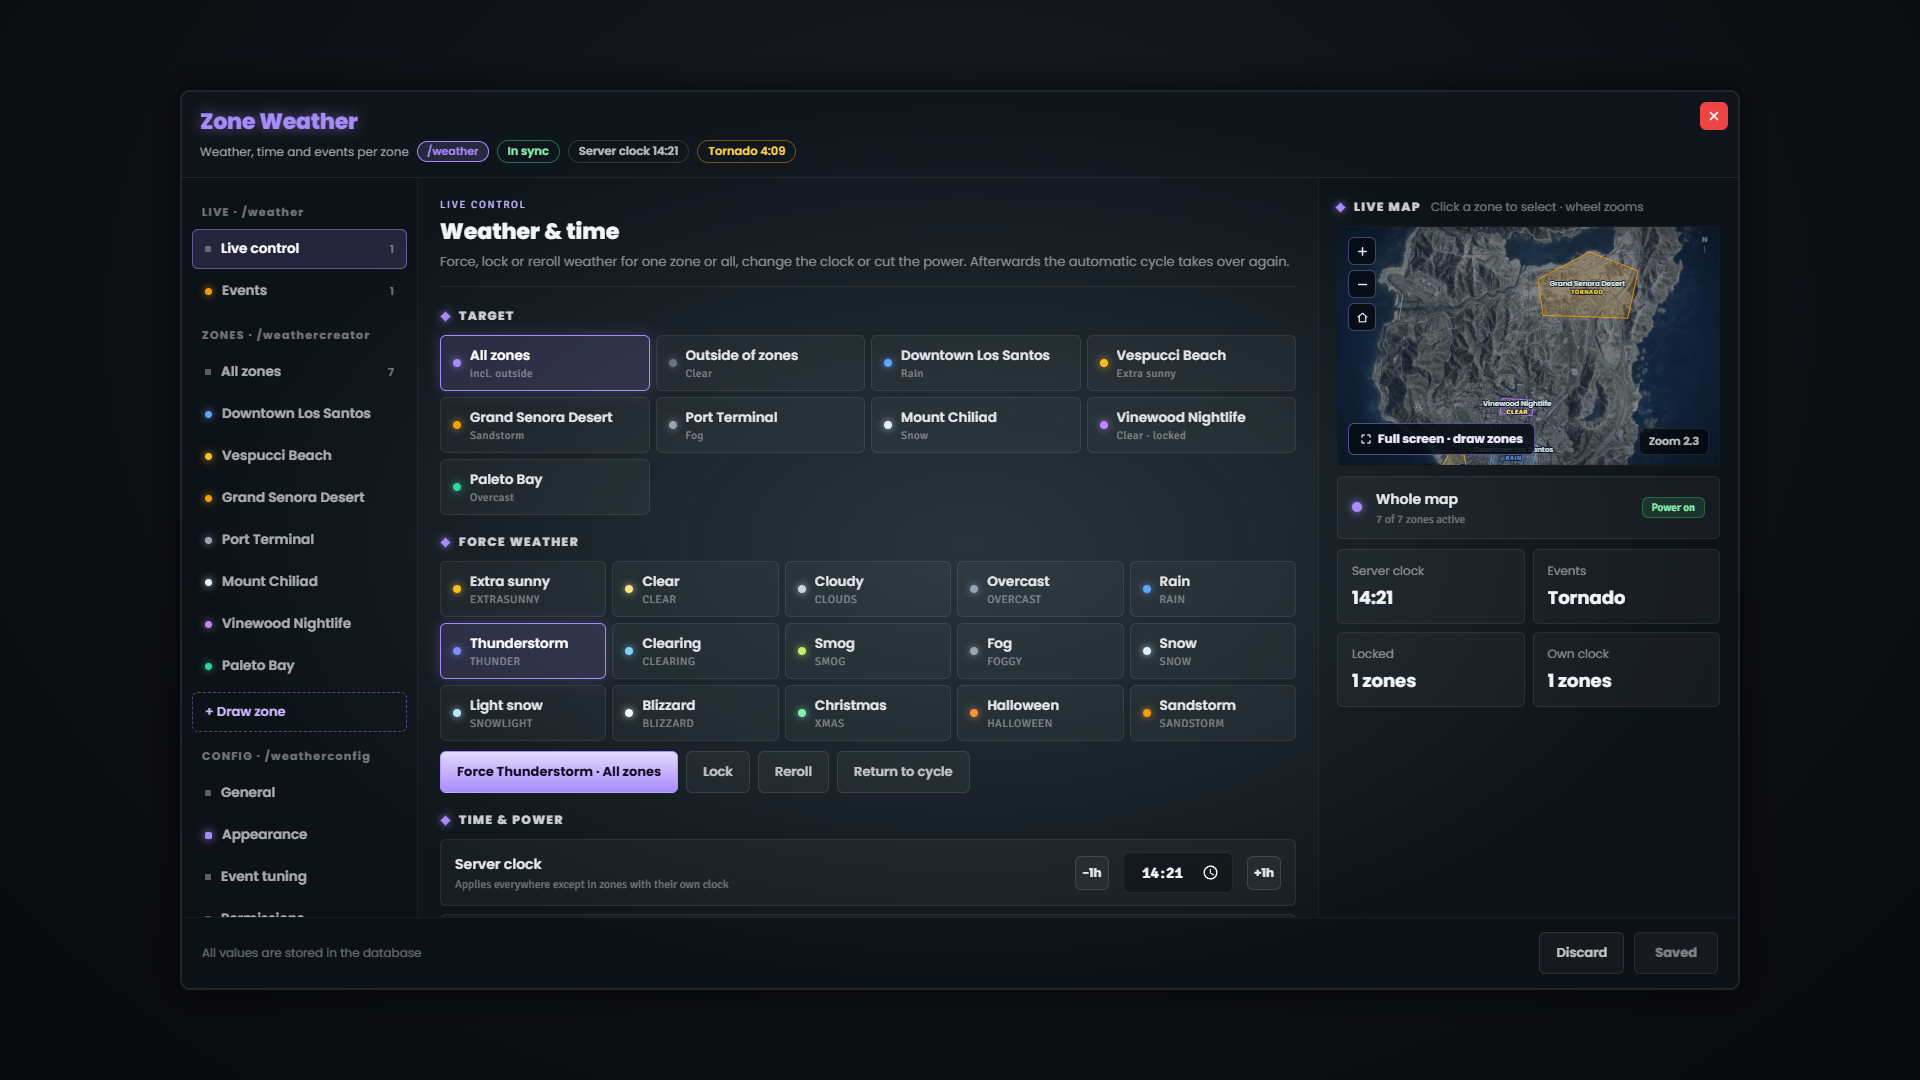Click Force Thunderstorm · All zones

559,772
